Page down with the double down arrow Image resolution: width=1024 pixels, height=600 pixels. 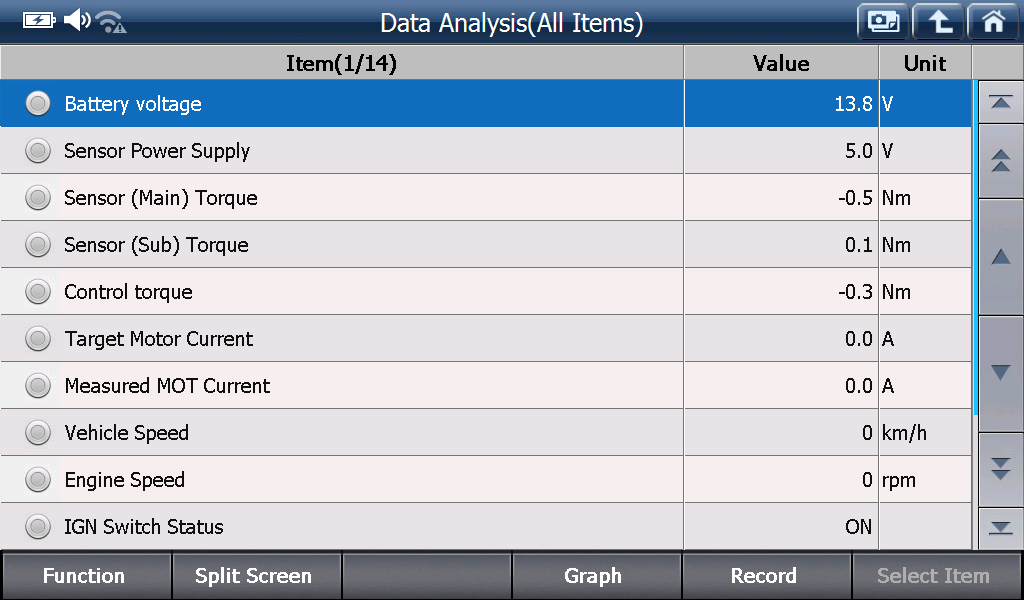1000,469
